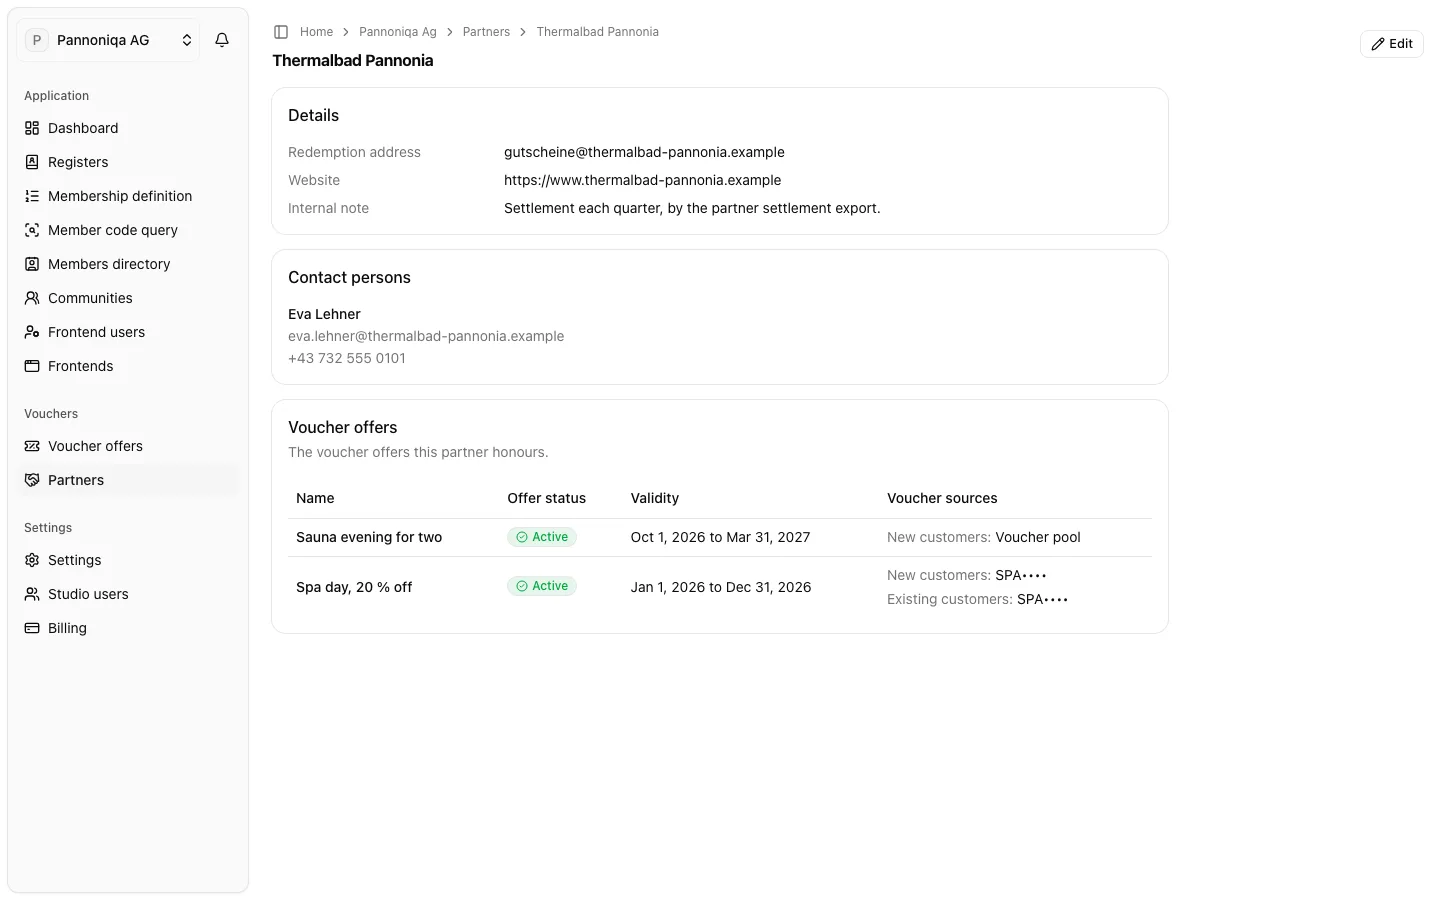1440x900 pixels.
Task: Click the Thermalbad Pannonia breadcrumb
Action: coord(597,32)
